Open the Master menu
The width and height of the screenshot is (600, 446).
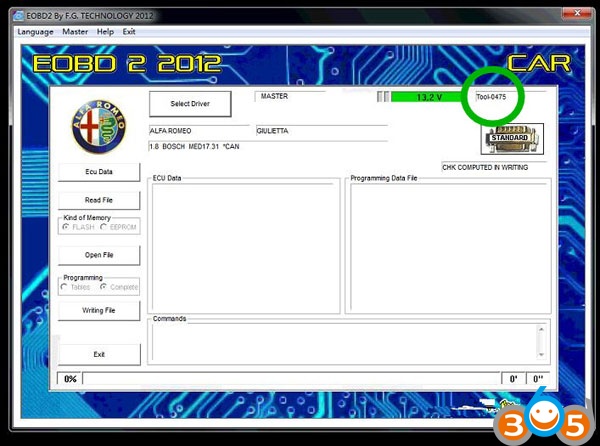(75, 32)
